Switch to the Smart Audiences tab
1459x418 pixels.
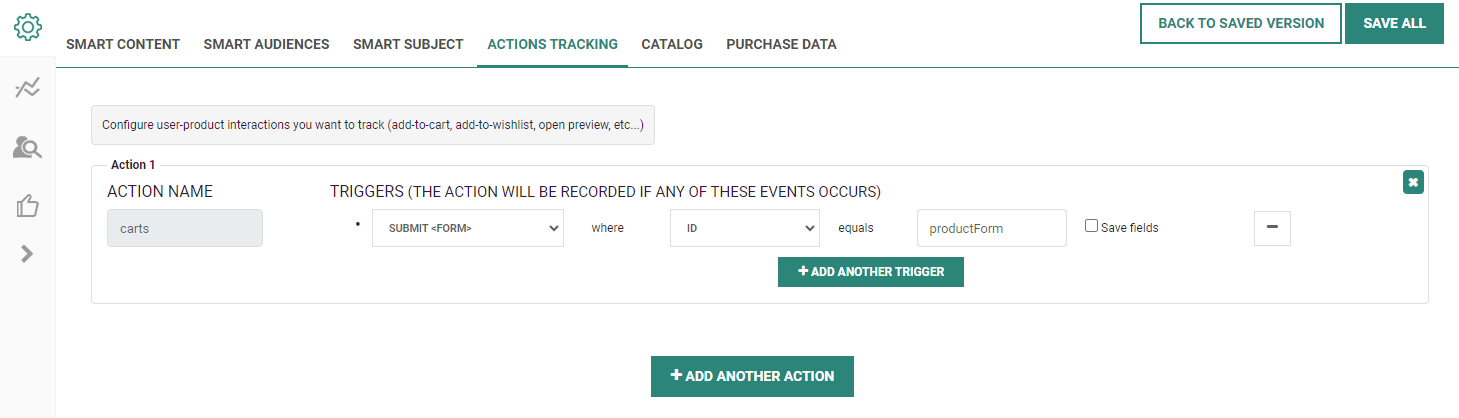tap(266, 44)
